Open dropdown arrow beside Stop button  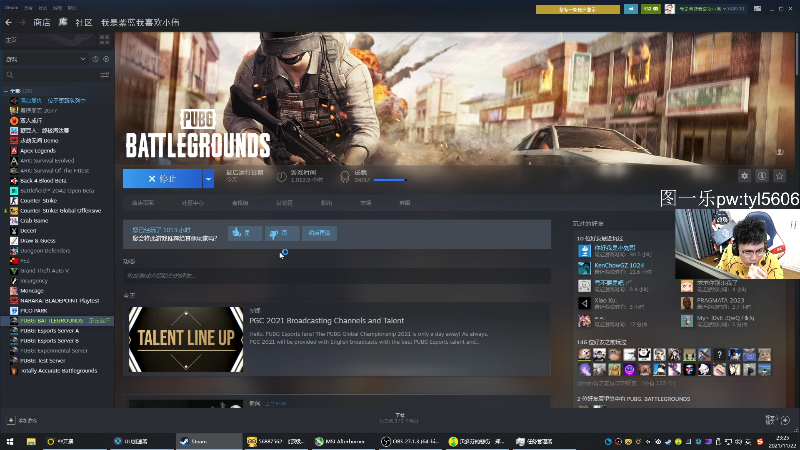[x=208, y=179]
